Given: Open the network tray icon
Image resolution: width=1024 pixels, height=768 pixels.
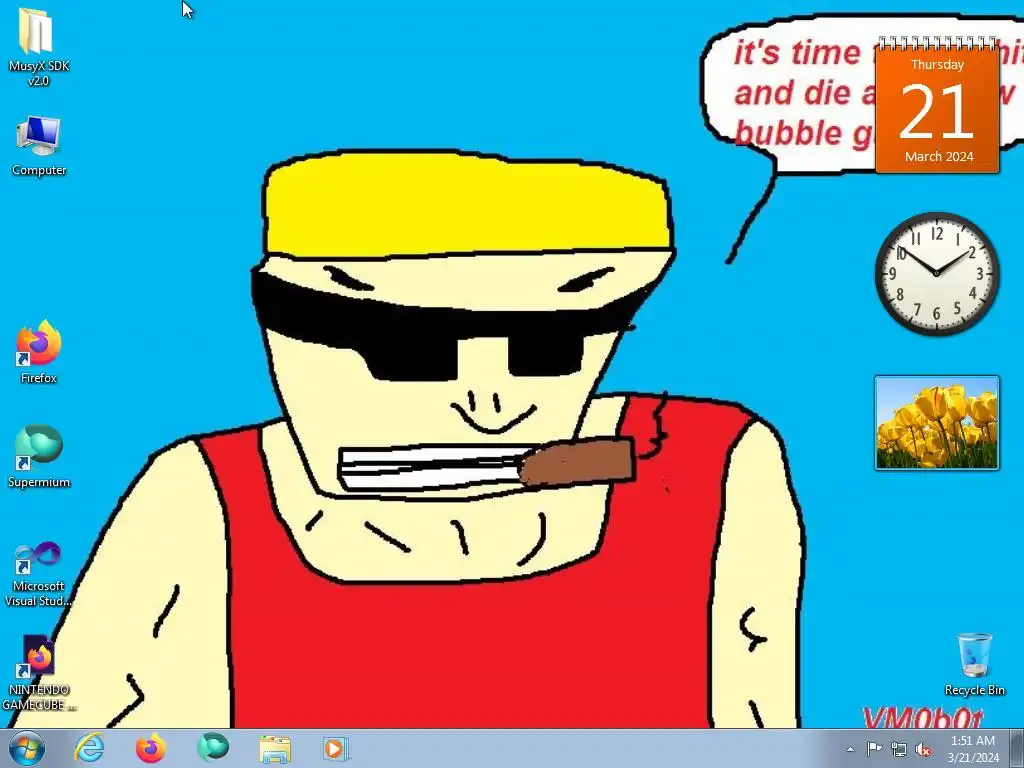Looking at the screenshot, I should [x=899, y=749].
